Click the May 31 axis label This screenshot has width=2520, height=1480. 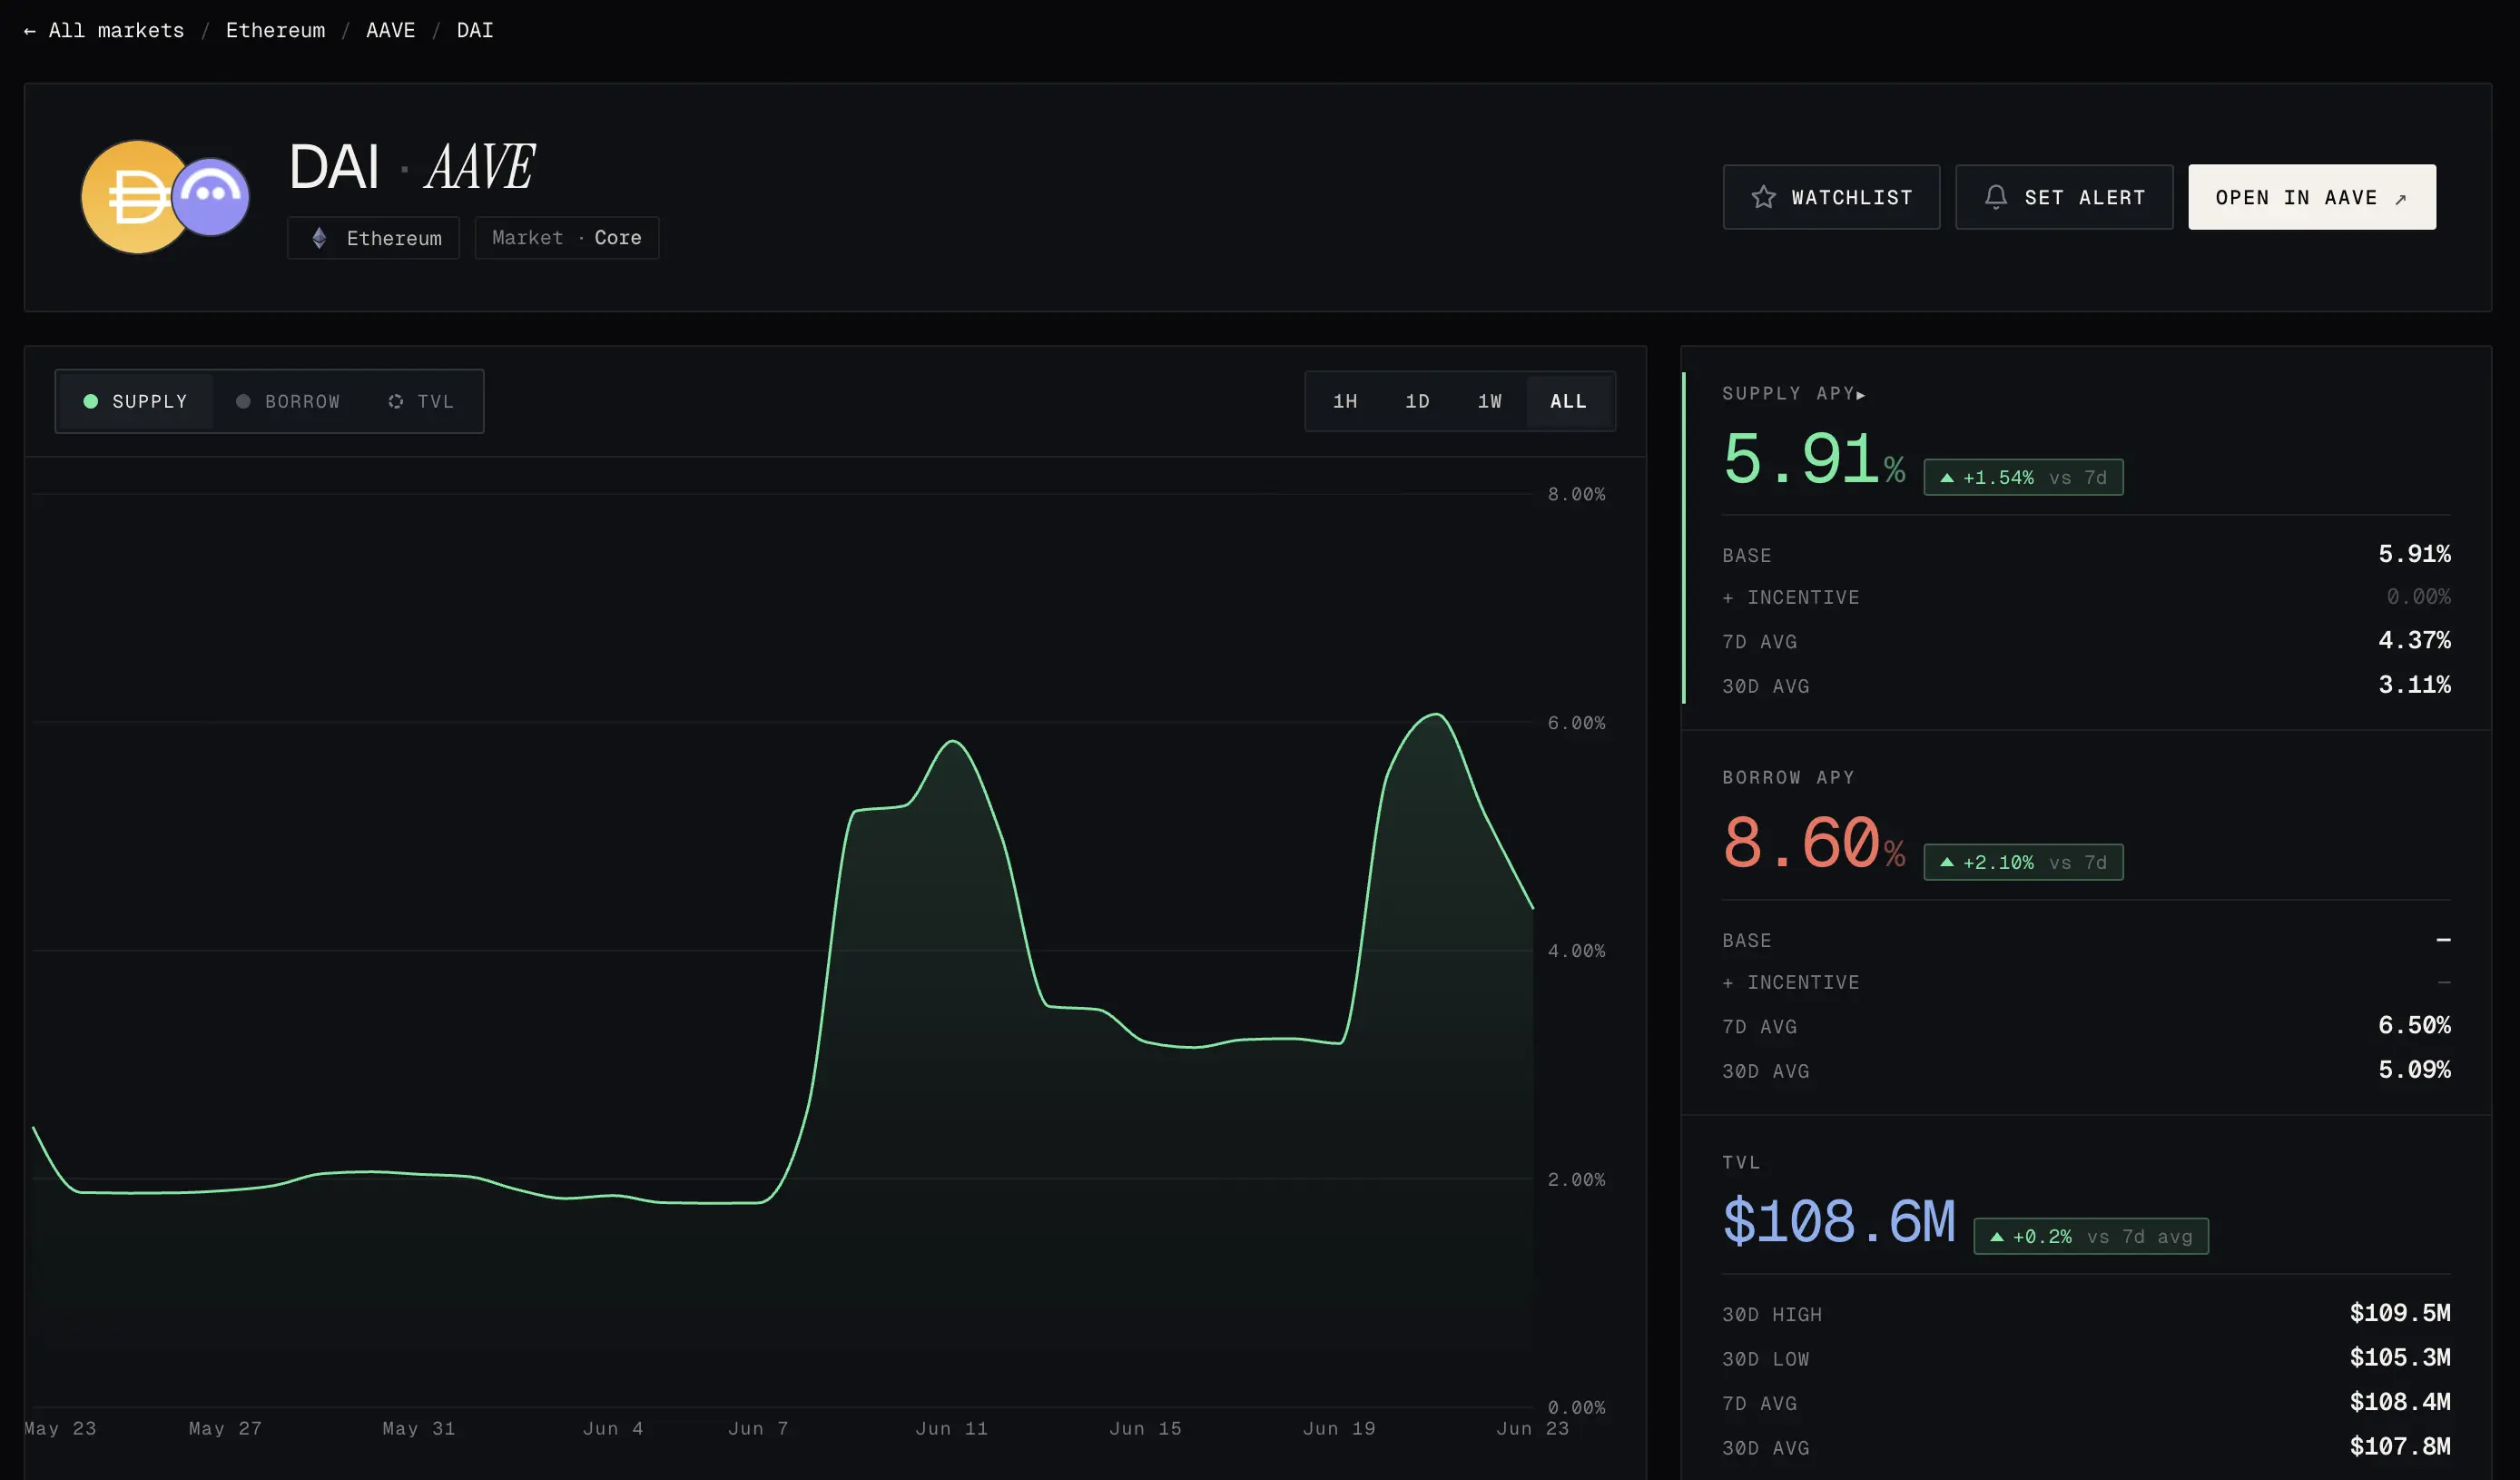tap(418, 1429)
